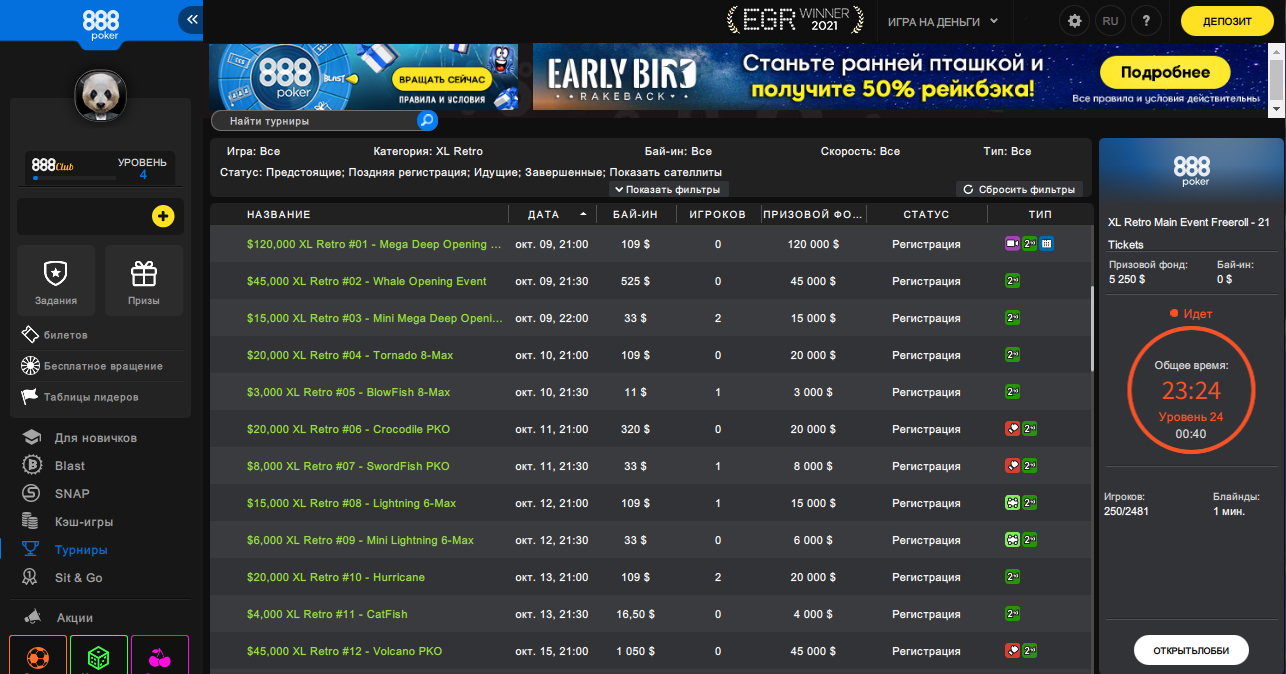Click the purple camera icon in XL Retro #01 row
The width and height of the screenshot is (1286, 674).
click(1012, 244)
